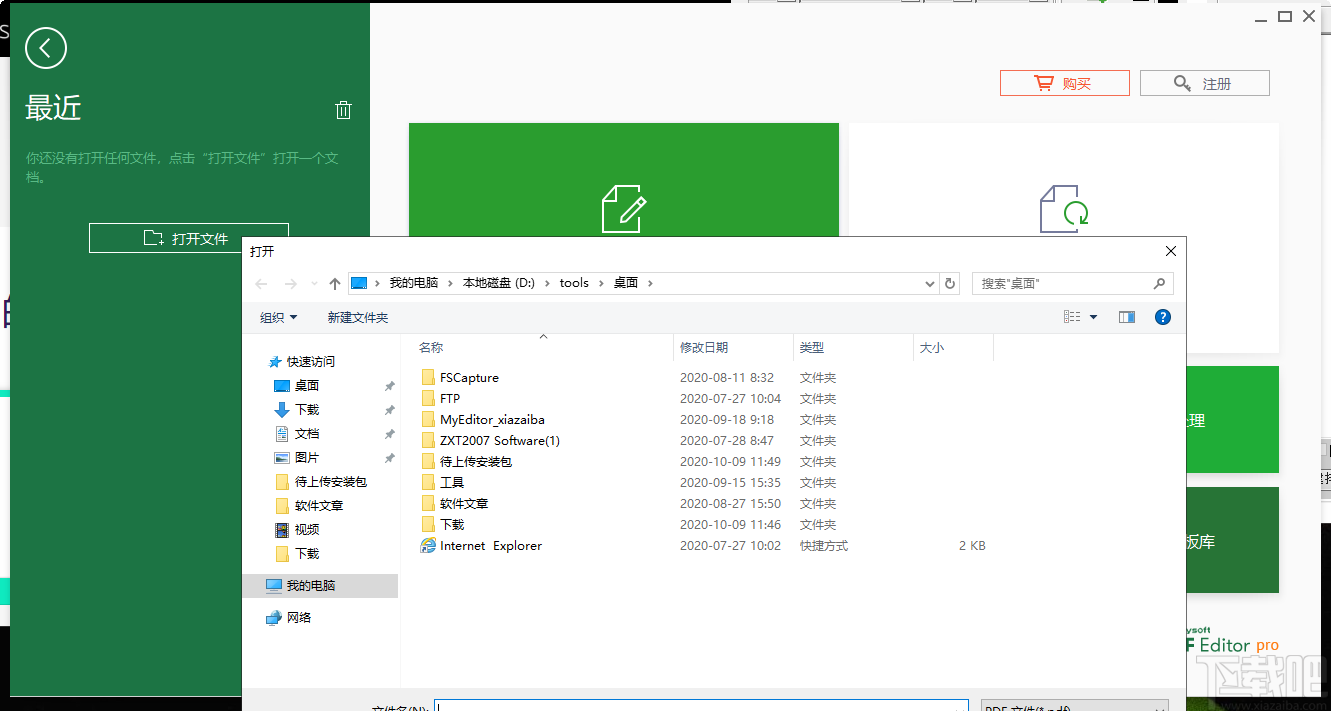1331x711 pixels.
Task: Select 视频 in navigation pane
Action: pyautogui.click(x=307, y=530)
